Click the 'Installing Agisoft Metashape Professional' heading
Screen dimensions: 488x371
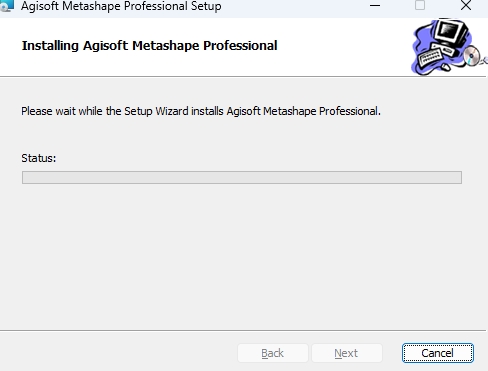coord(149,46)
